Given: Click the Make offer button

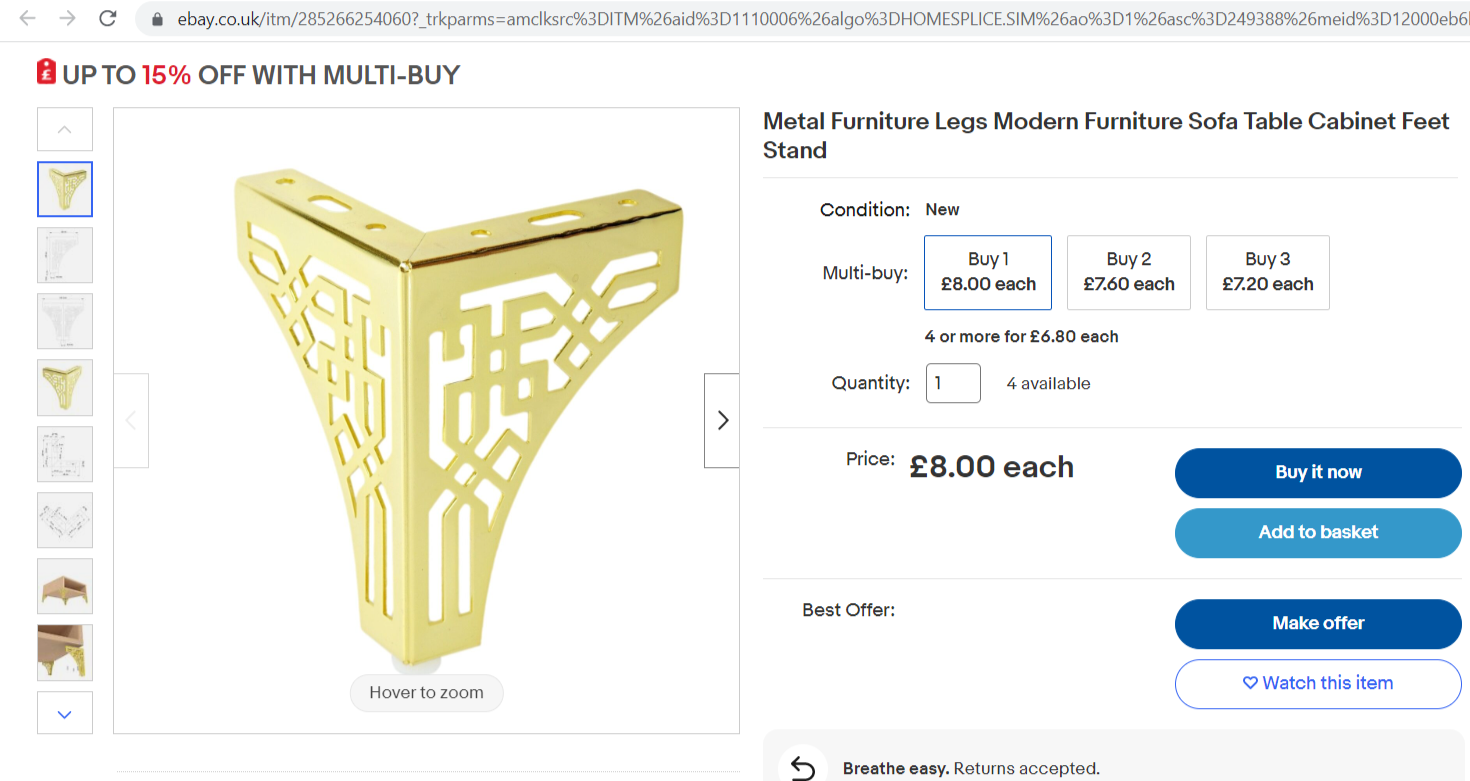Looking at the screenshot, I should 1317,623.
